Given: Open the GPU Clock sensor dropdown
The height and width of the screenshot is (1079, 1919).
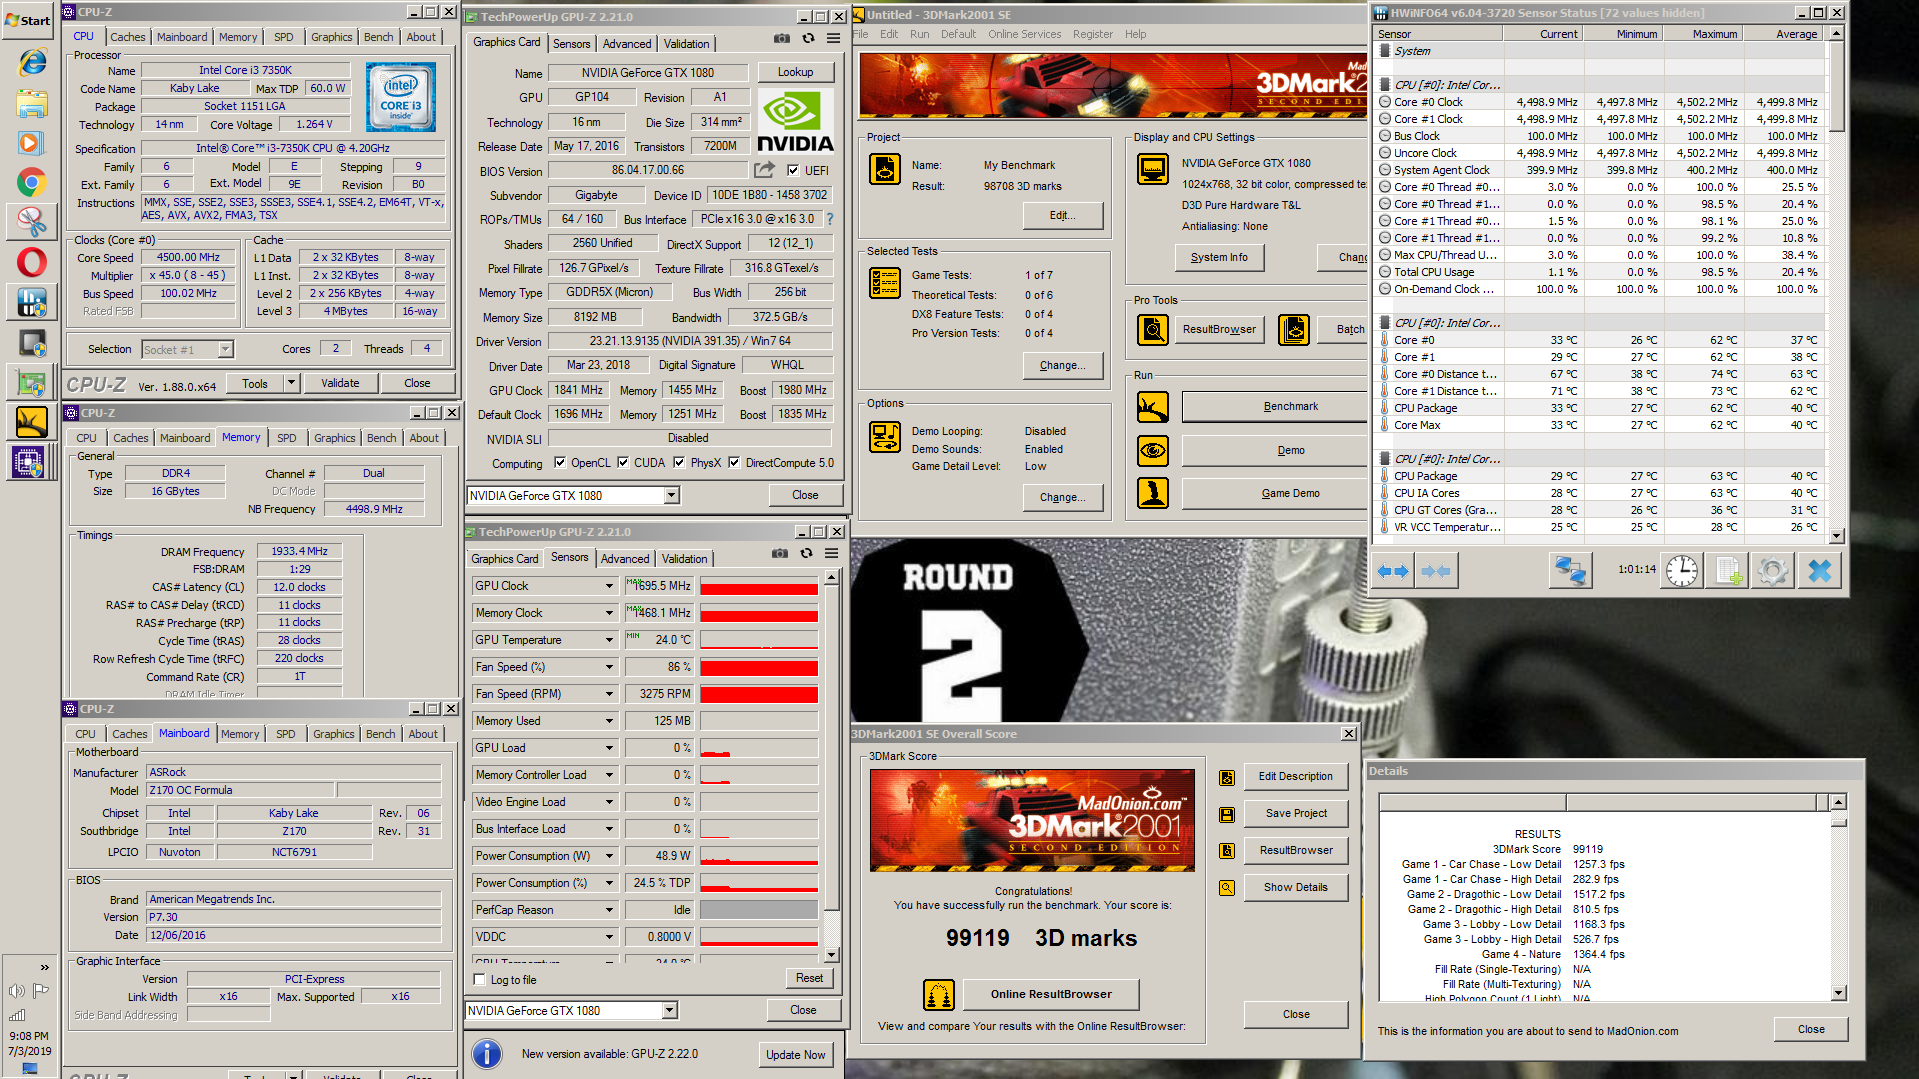Looking at the screenshot, I should pos(608,586).
